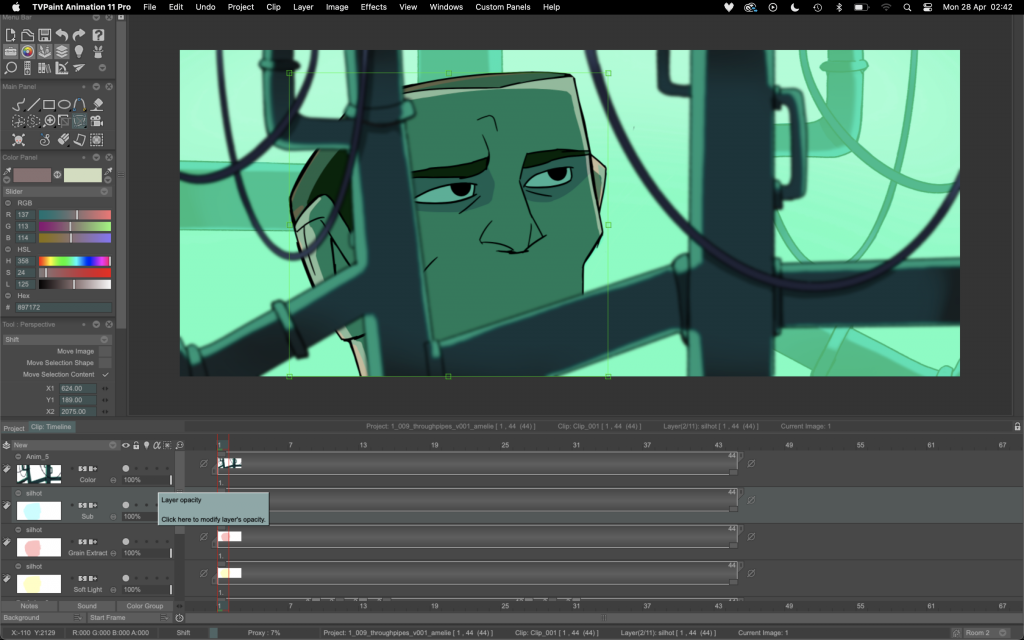Open the Shift tool mode dropdown
This screenshot has height=640, width=1024.
(x=57, y=340)
